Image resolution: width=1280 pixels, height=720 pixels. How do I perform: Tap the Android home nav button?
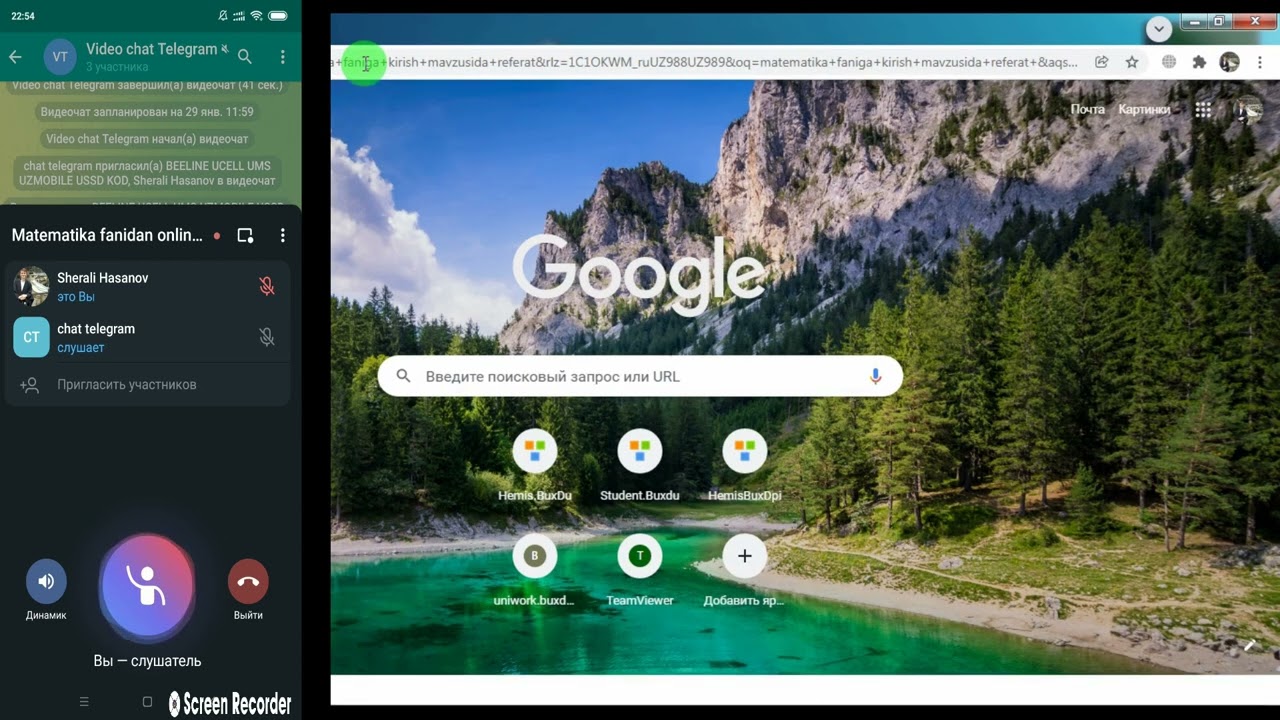coord(147,702)
